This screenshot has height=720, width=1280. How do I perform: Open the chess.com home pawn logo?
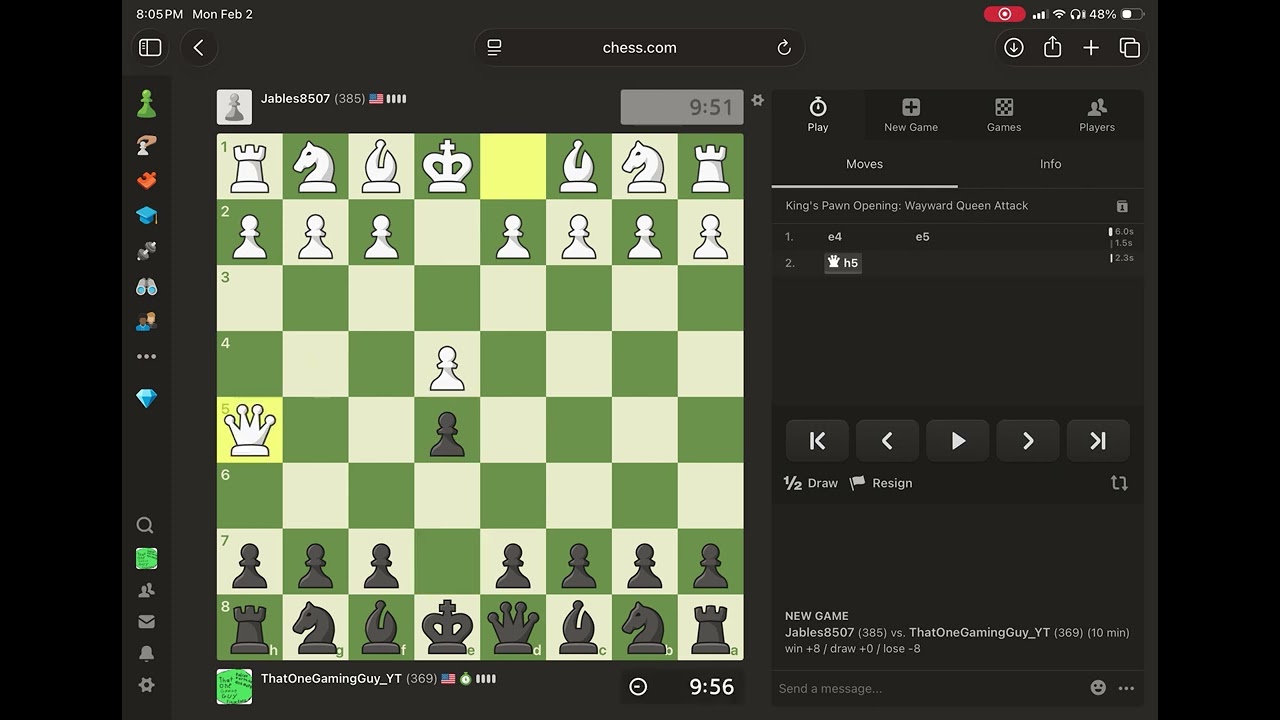[x=146, y=103]
